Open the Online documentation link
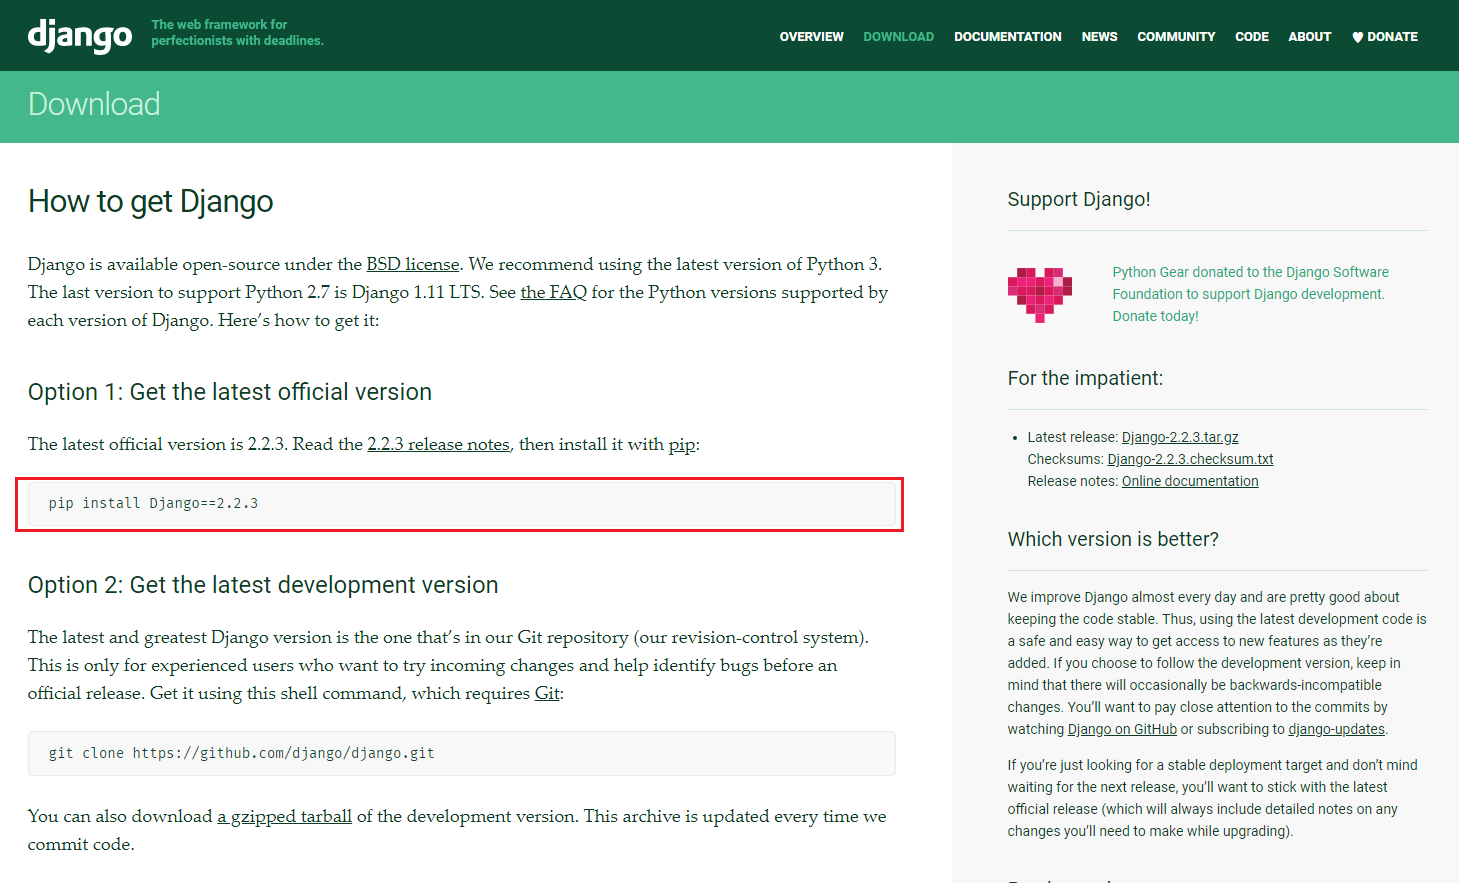1459x883 pixels. 1190,481
